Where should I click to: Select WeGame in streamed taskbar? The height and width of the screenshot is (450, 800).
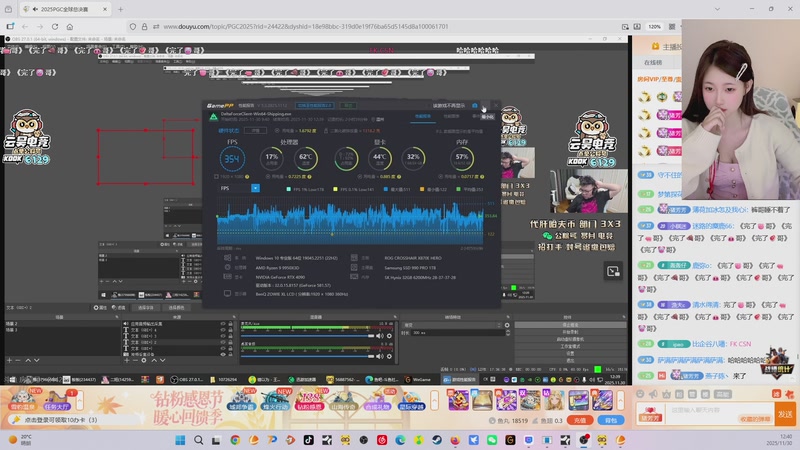[418, 380]
